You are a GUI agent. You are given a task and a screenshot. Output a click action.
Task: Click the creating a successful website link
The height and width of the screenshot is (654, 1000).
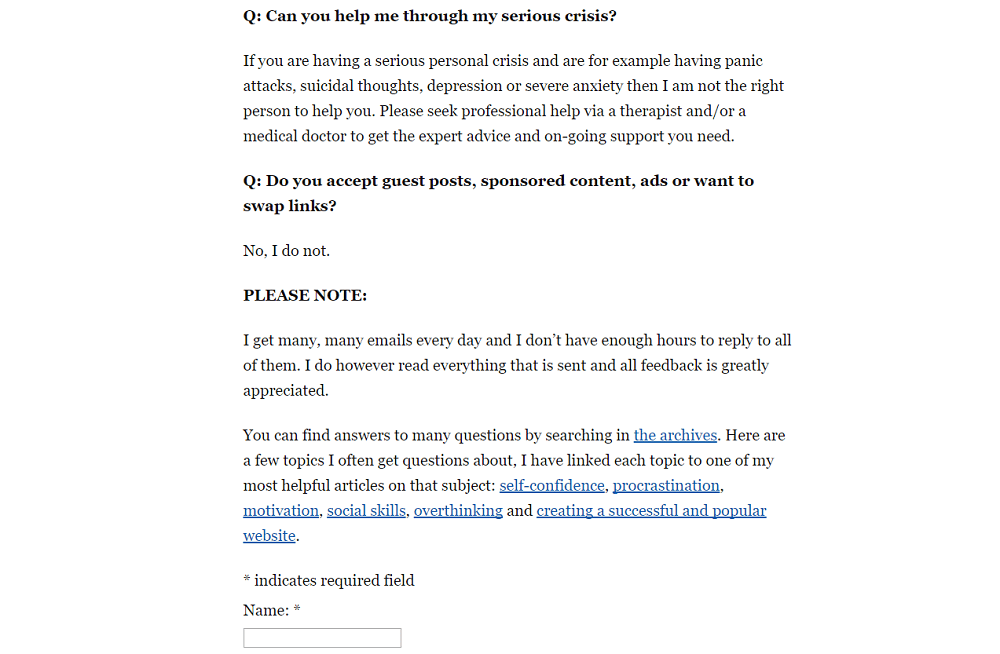pyautogui.click(x=651, y=510)
